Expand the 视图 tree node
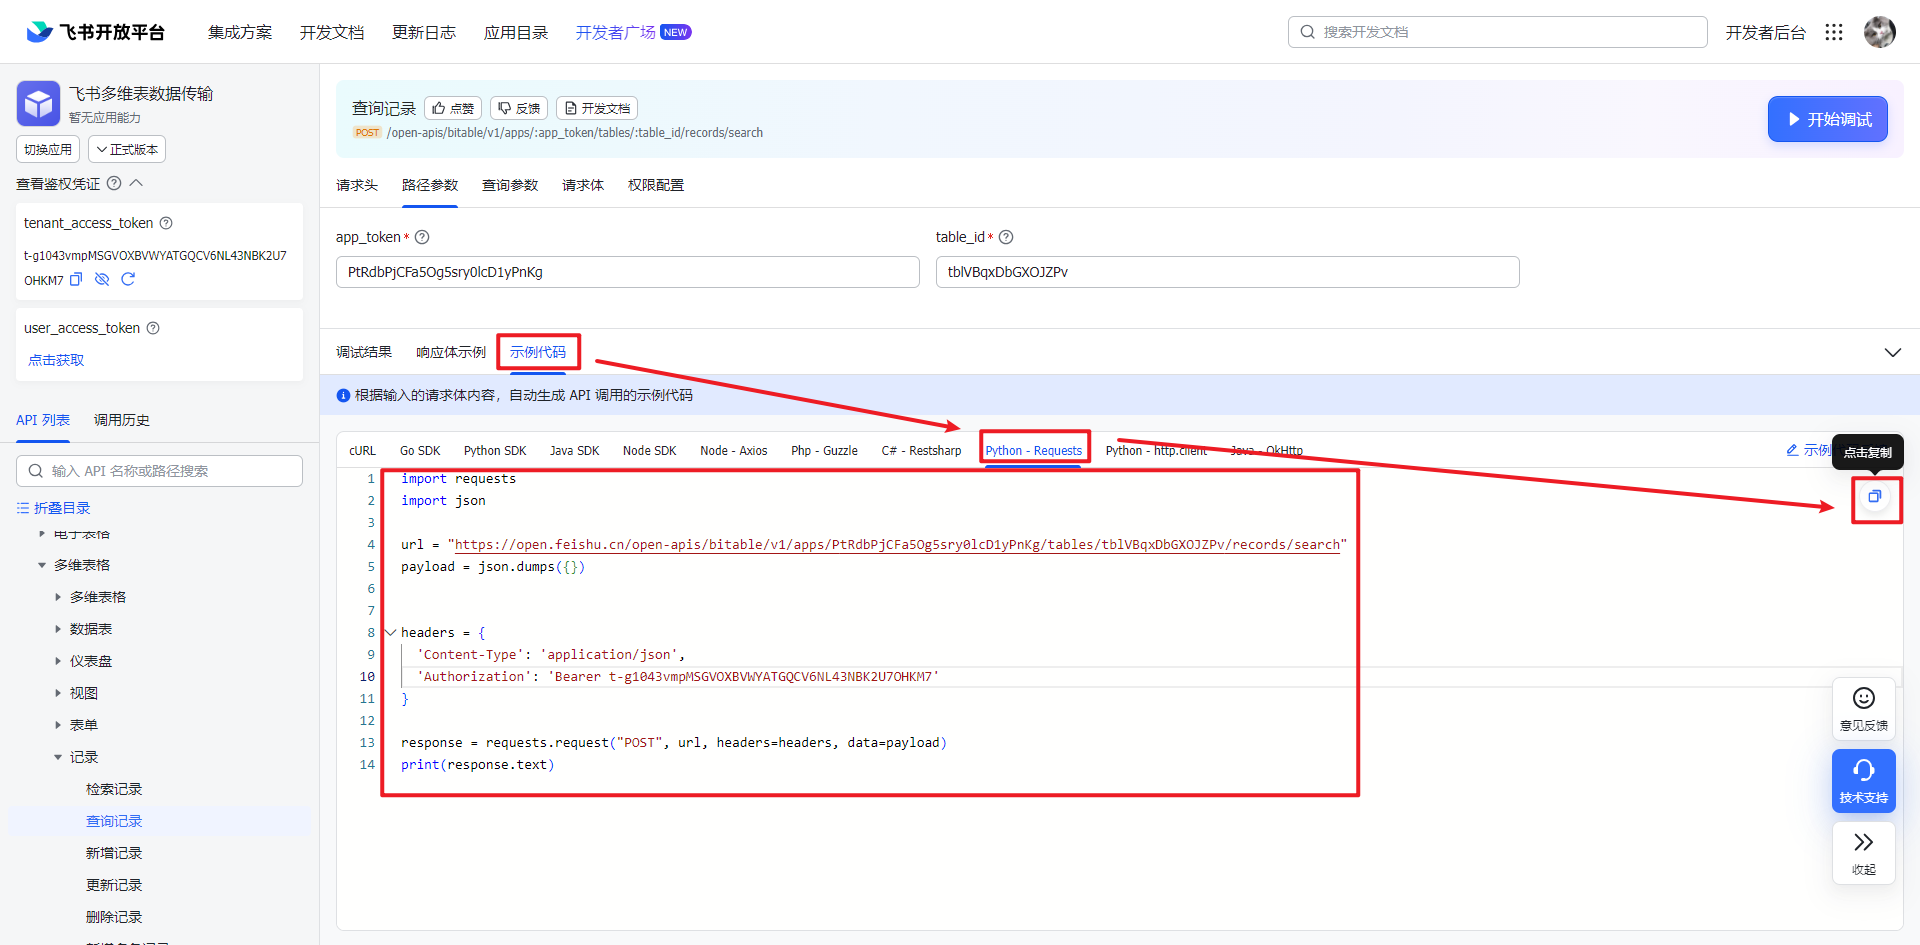The image size is (1920, 945). [x=58, y=693]
